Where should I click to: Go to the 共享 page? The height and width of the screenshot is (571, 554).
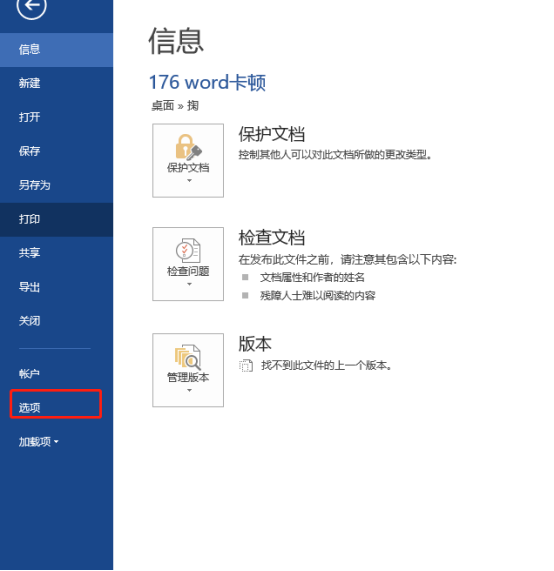click(56, 253)
